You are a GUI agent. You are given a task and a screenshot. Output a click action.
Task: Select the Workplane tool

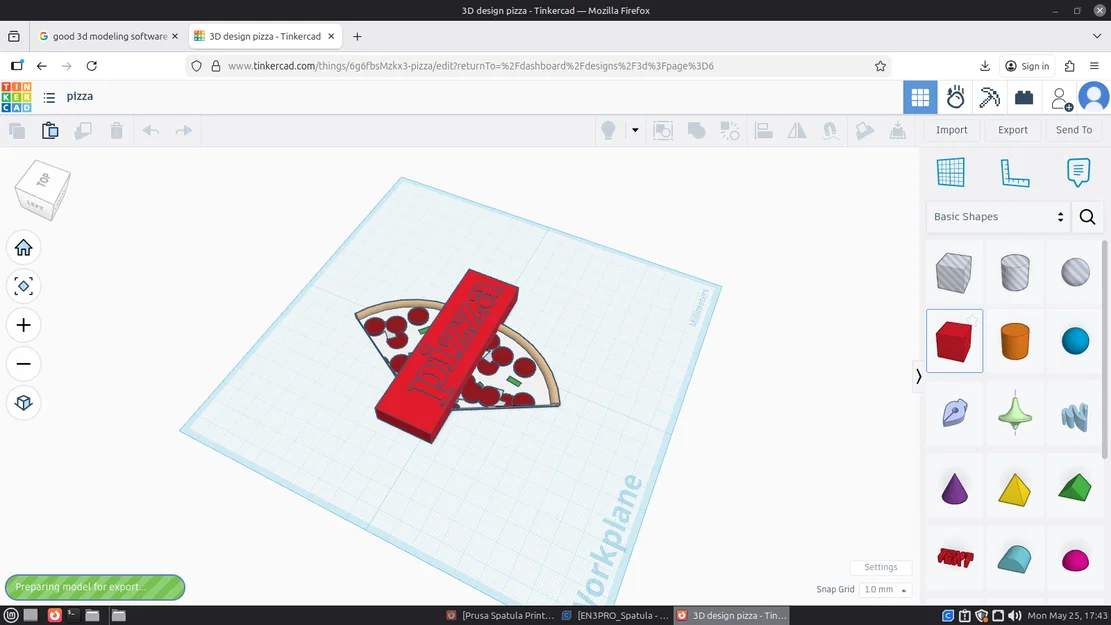[x=950, y=172]
